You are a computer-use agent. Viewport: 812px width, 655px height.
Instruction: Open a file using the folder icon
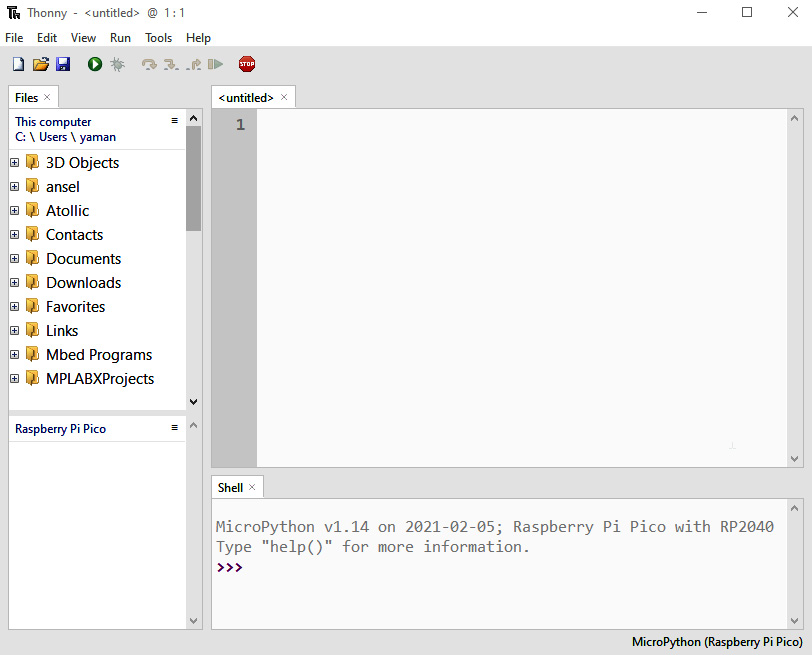40,64
